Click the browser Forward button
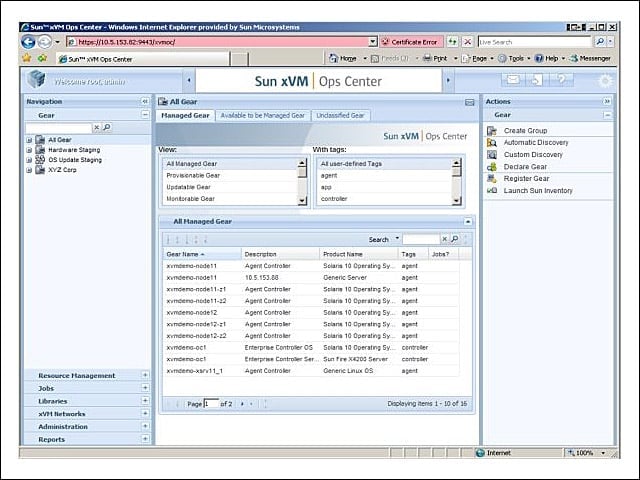640x480 pixels. pos(44,42)
